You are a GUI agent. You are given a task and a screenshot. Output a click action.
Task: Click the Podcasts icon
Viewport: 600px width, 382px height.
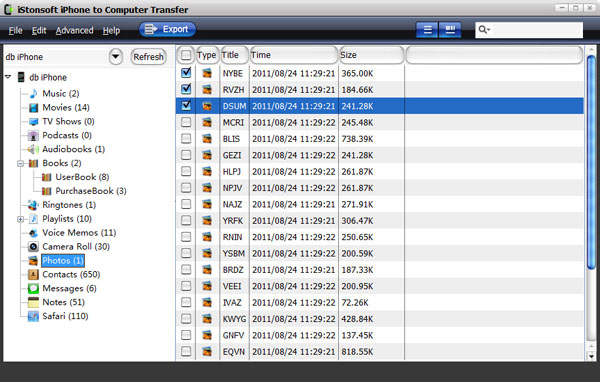[33, 135]
